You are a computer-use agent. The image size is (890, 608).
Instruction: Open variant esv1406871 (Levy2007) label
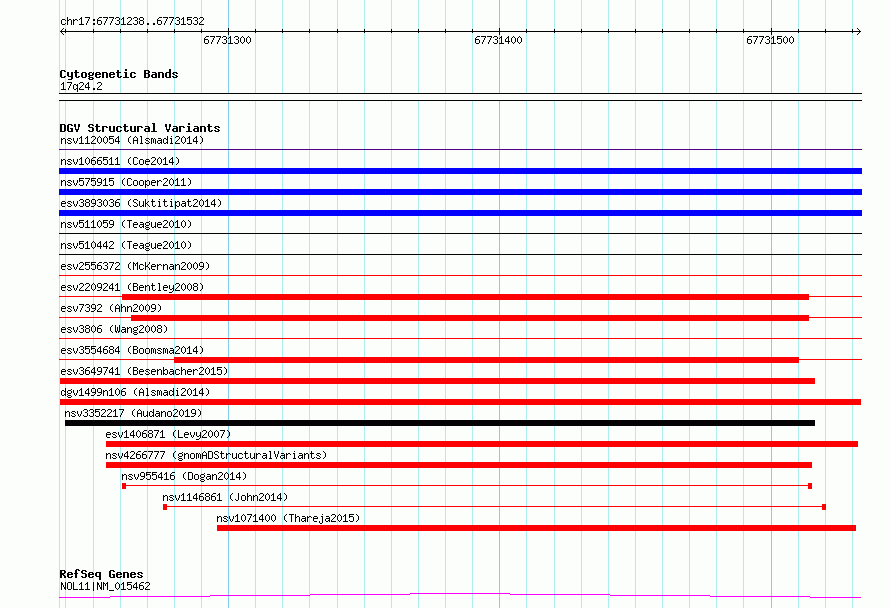[168, 434]
